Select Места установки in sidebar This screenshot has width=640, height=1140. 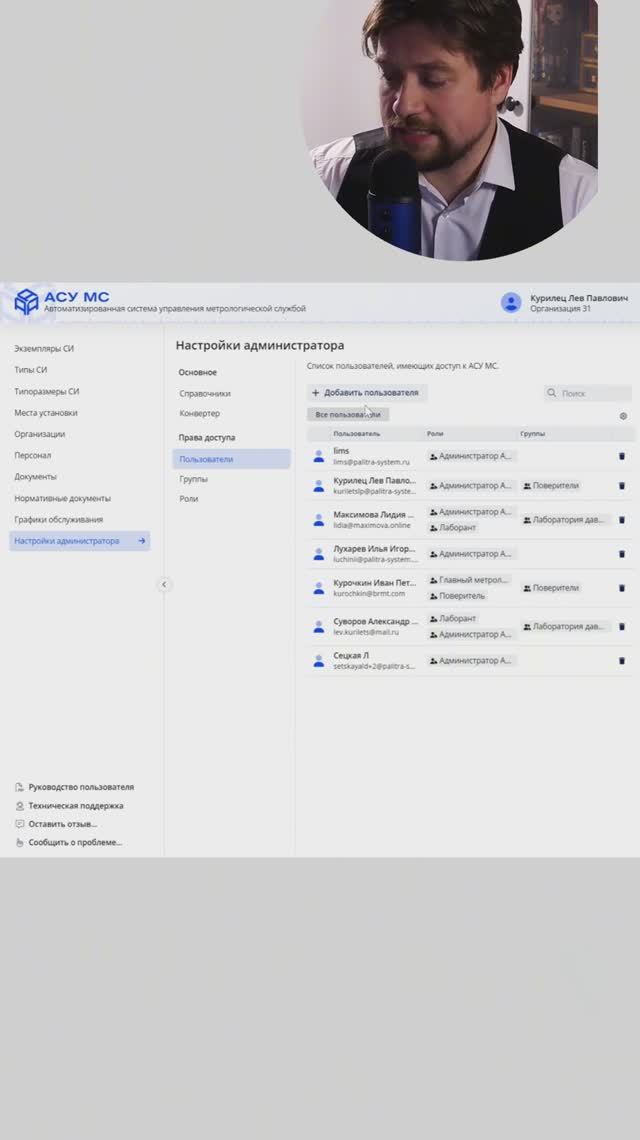(46, 412)
